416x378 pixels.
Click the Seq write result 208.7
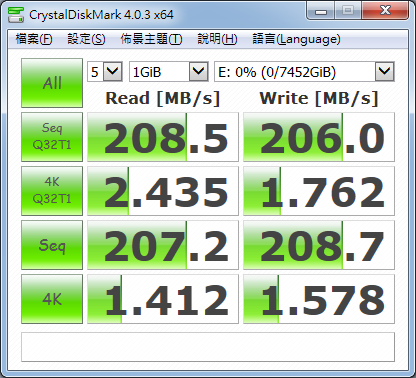pyautogui.click(x=319, y=245)
